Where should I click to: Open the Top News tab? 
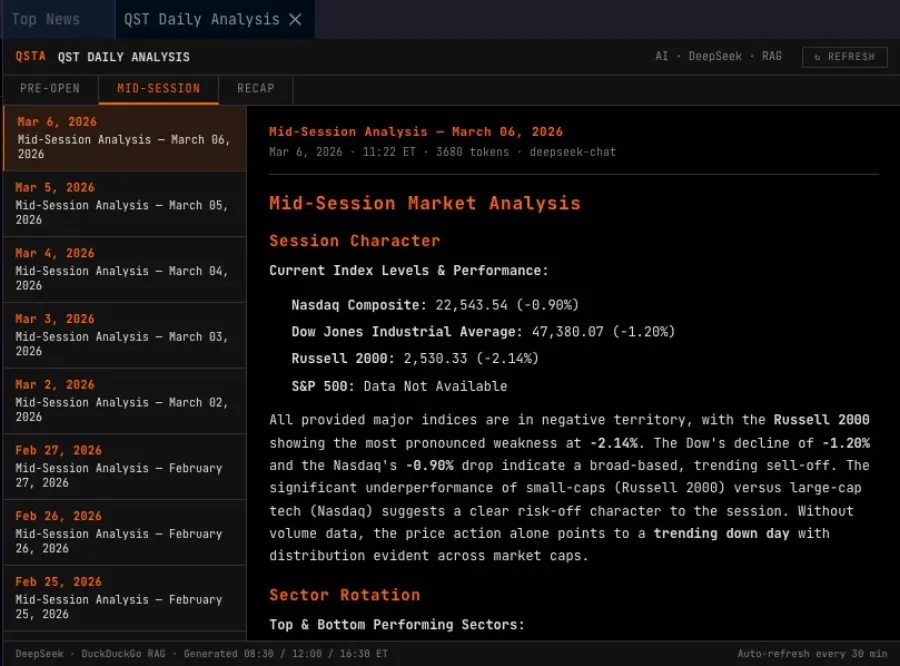point(49,18)
